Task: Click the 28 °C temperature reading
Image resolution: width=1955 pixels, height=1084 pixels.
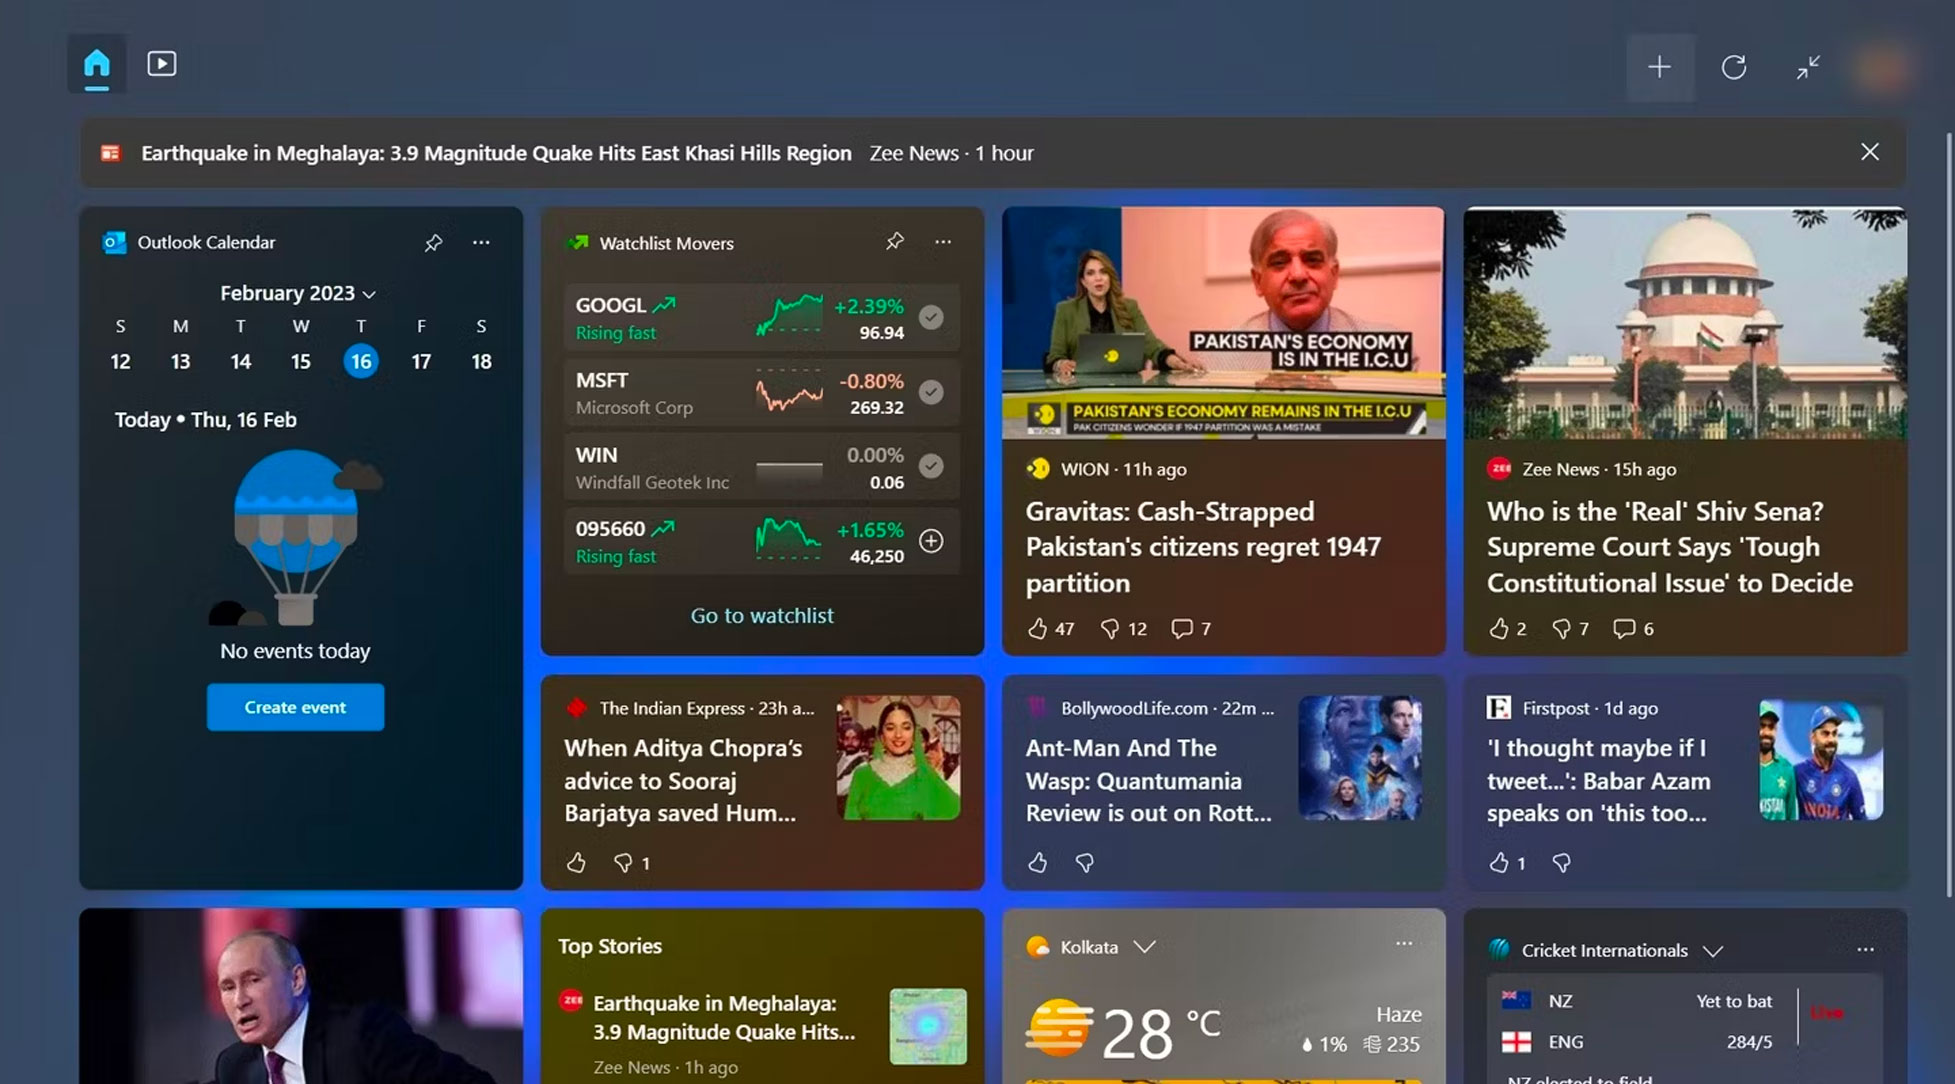Action: coord(1161,1032)
